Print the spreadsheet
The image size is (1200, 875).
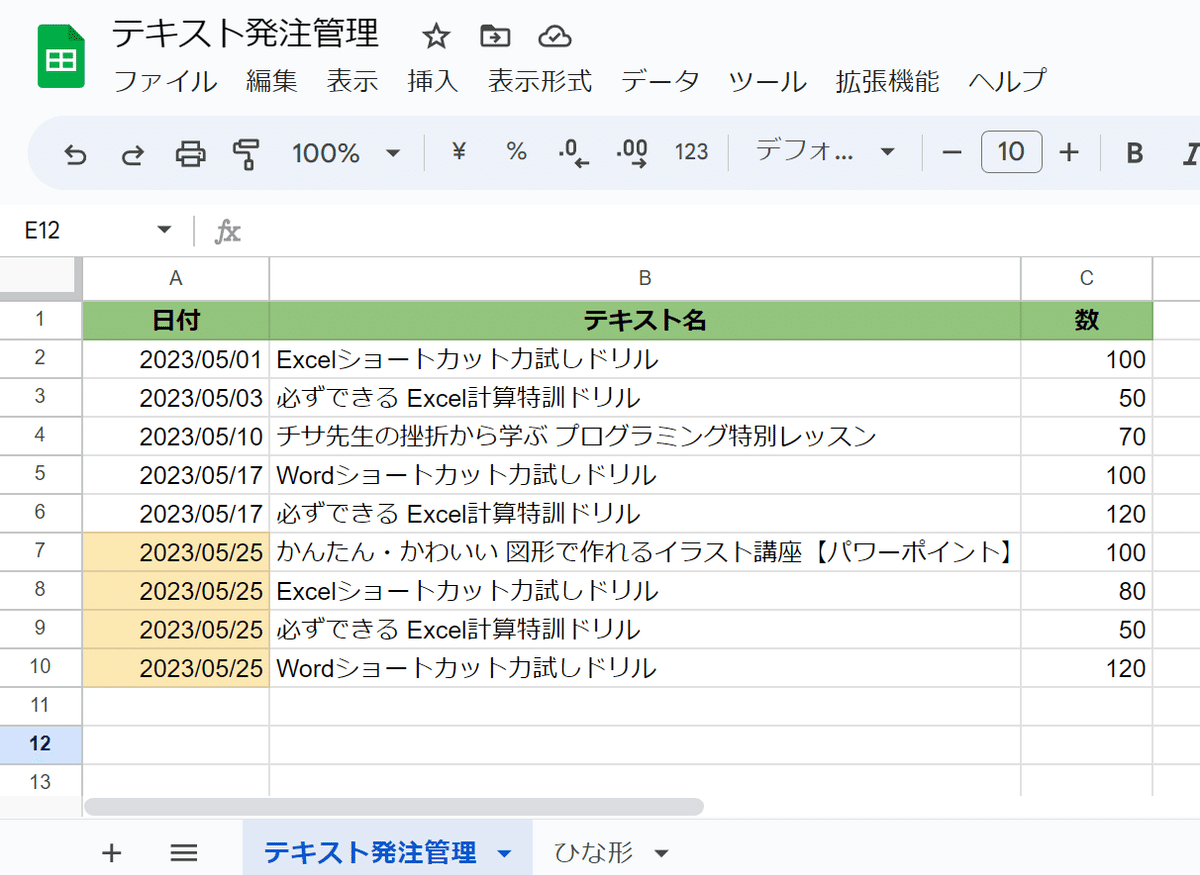(190, 153)
